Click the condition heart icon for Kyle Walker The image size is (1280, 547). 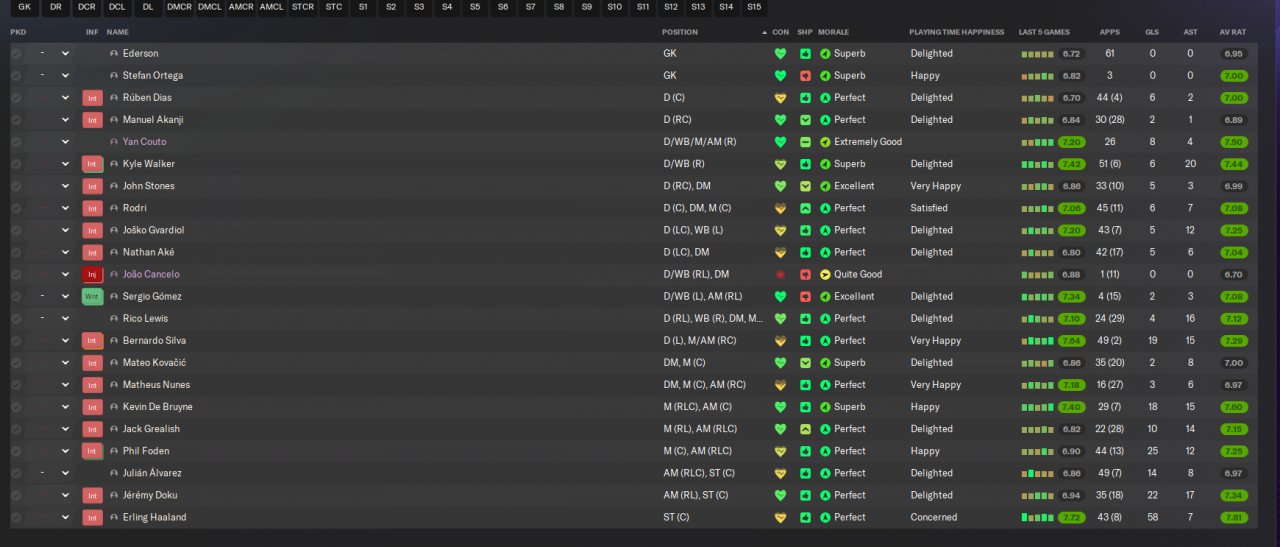(x=780, y=164)
